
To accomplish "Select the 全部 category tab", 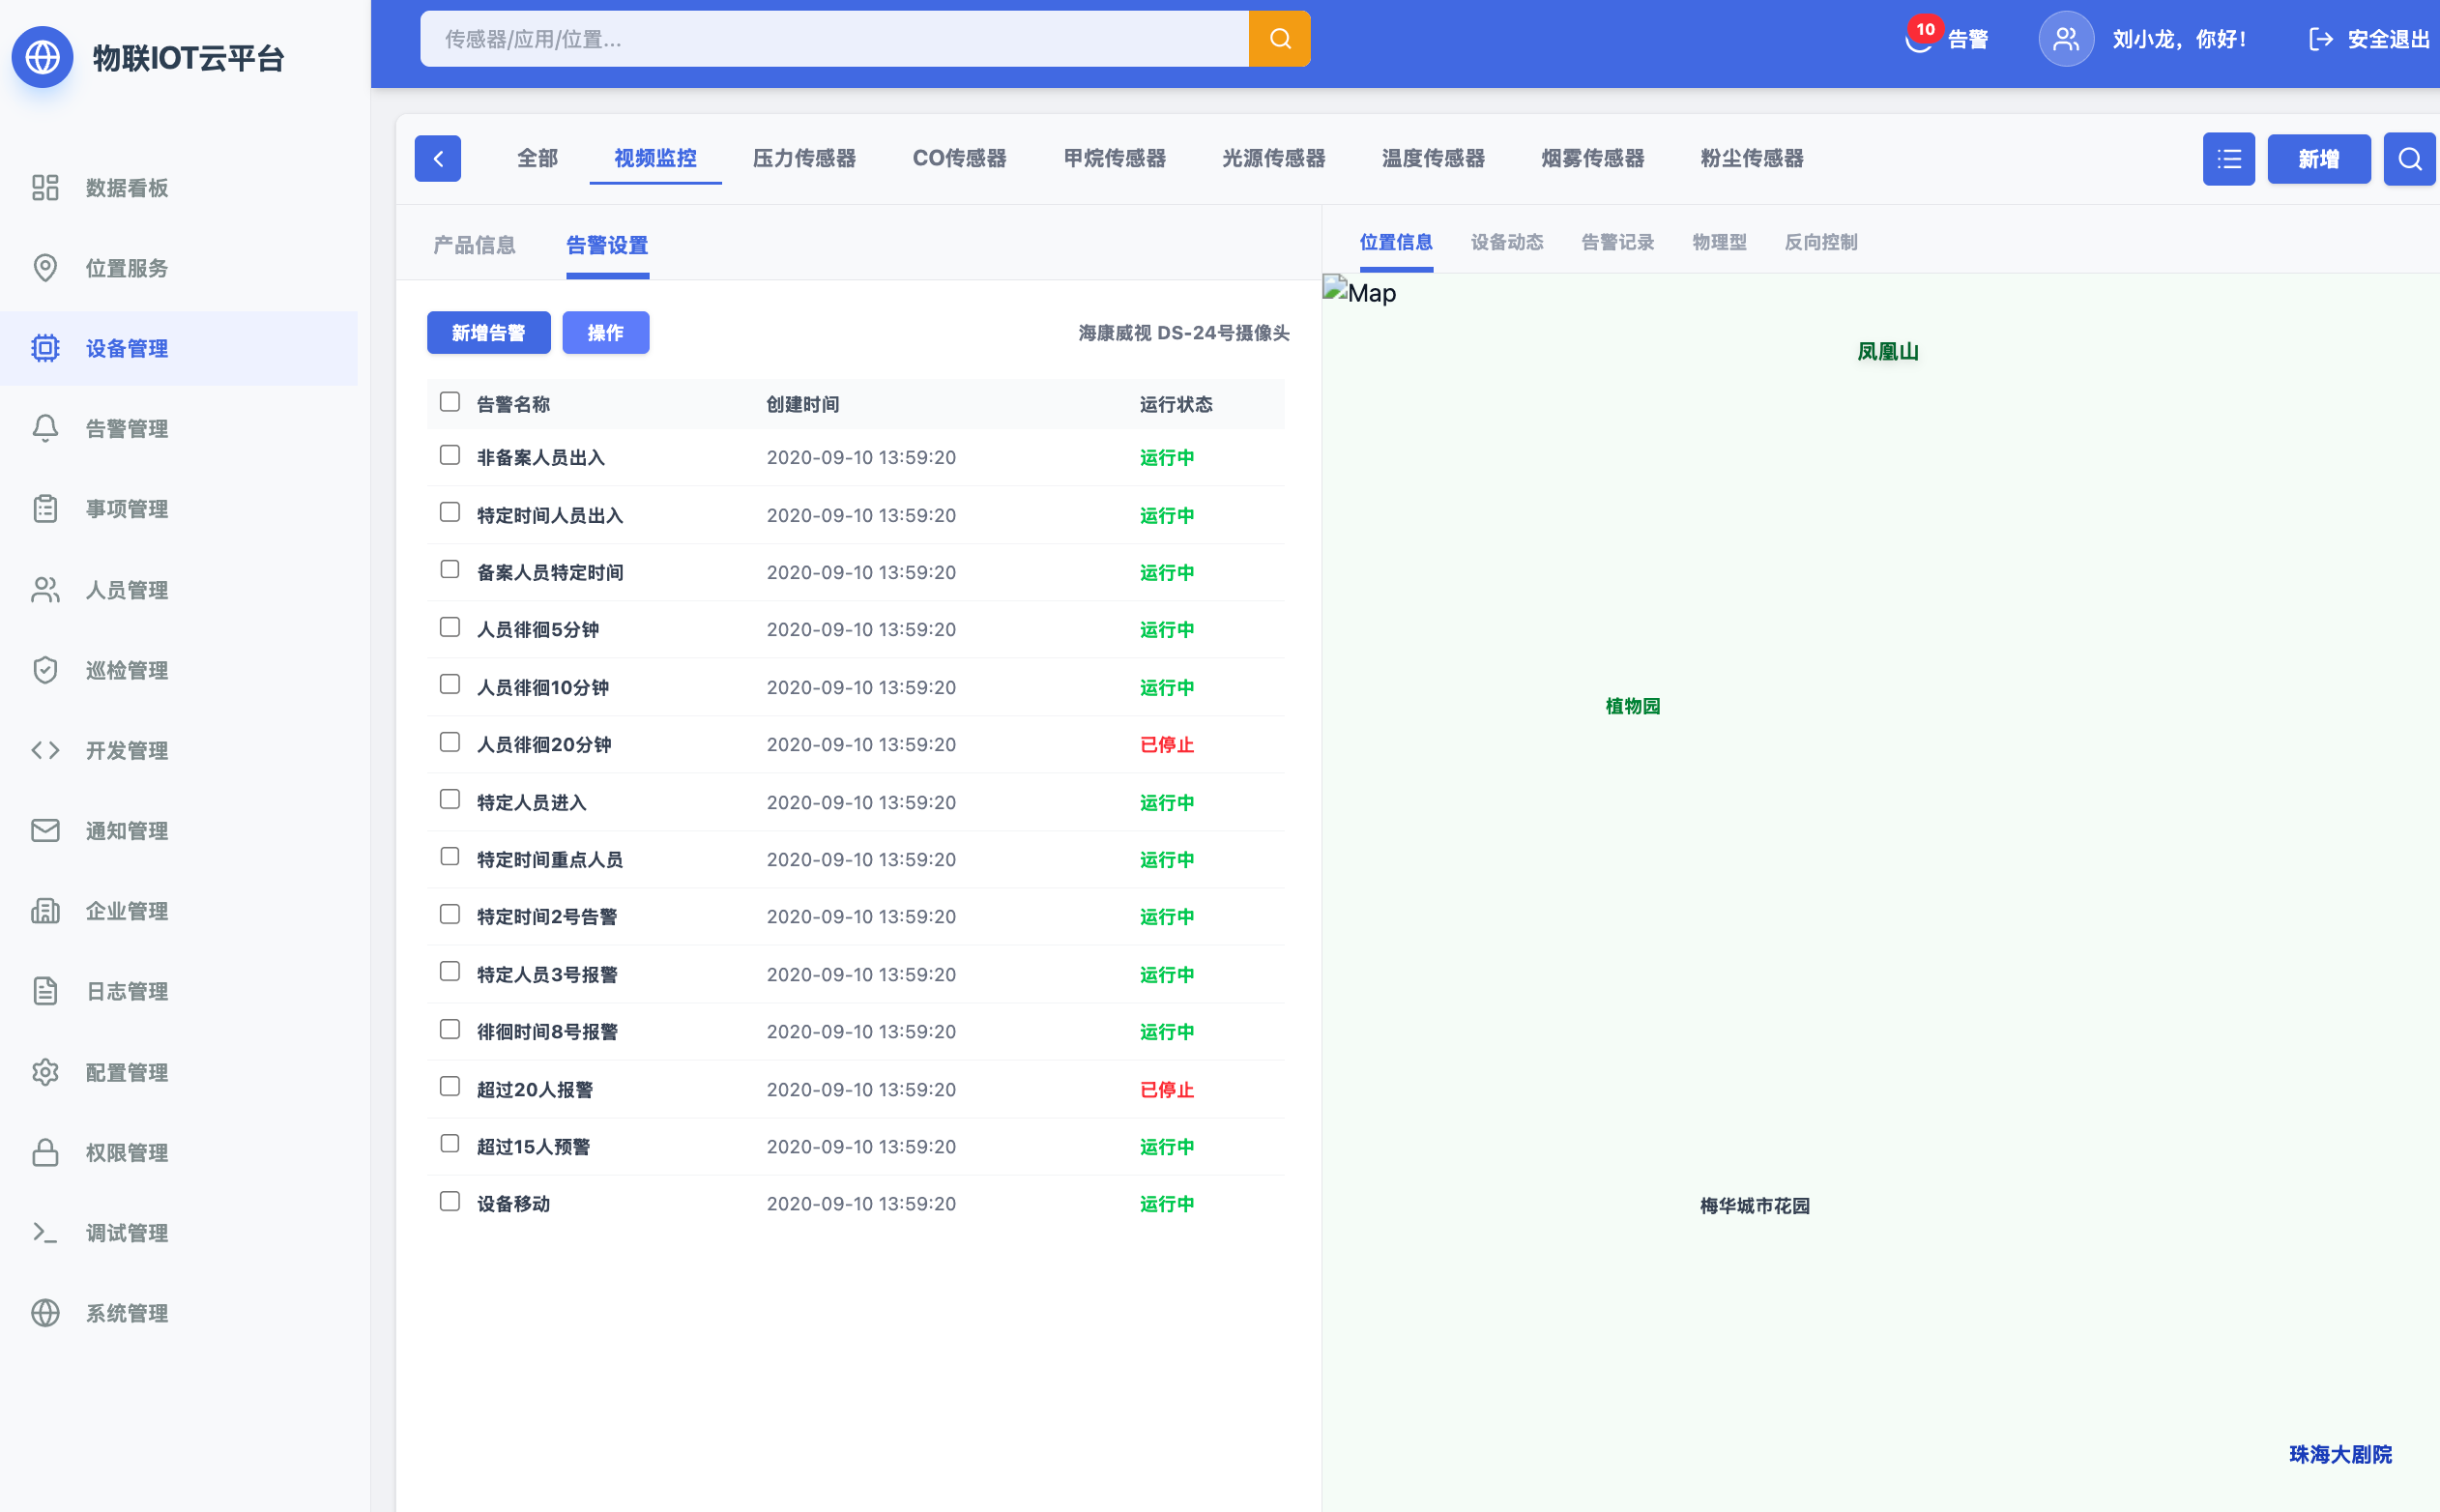I will pyautogui.click(x=537, y=158).
